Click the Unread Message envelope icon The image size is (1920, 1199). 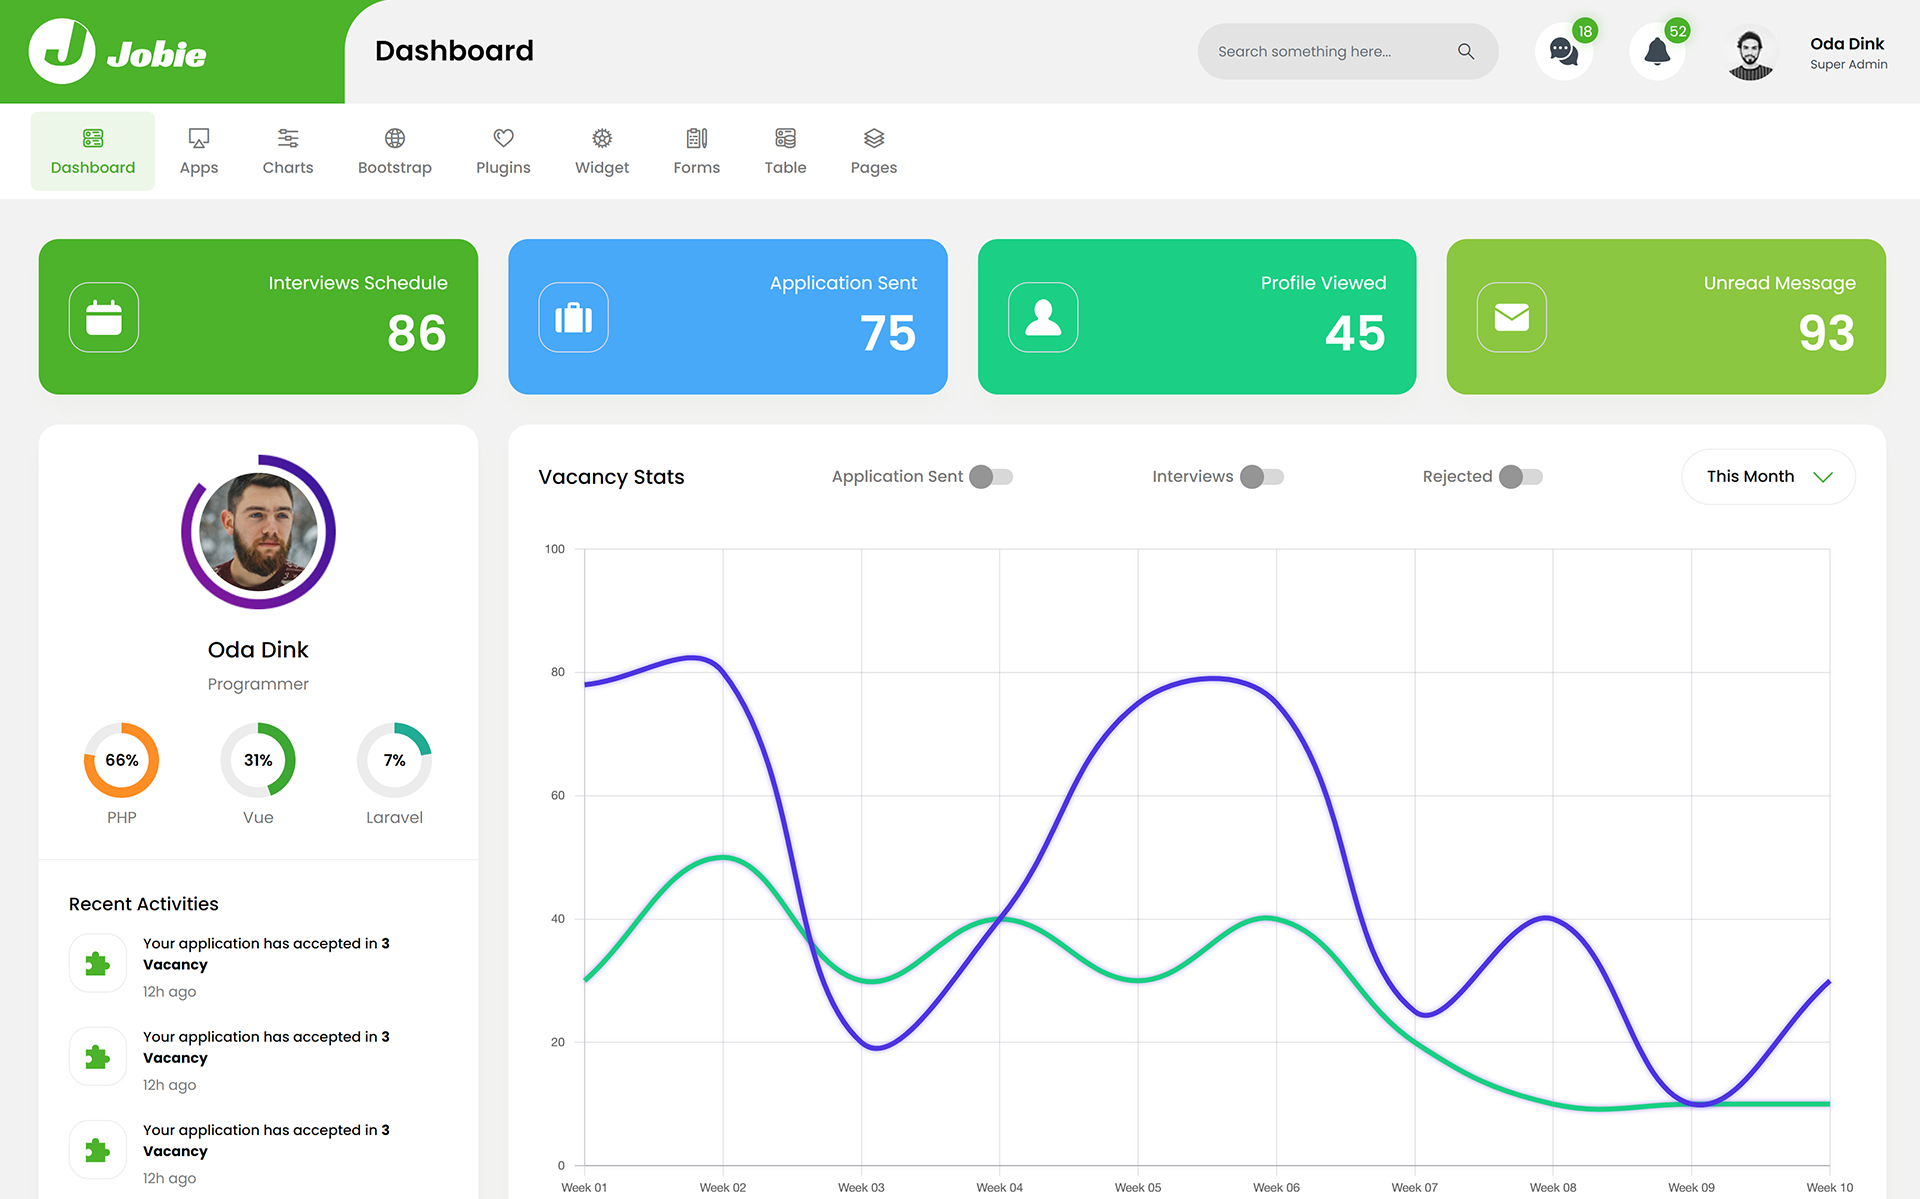pos(1511,317)
